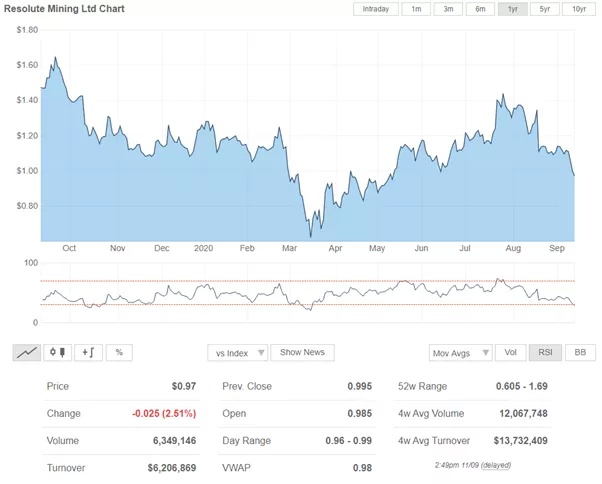This screenshot has width=602, height=484.
Task: Toggle the Vol indicator
Action: 510,352
